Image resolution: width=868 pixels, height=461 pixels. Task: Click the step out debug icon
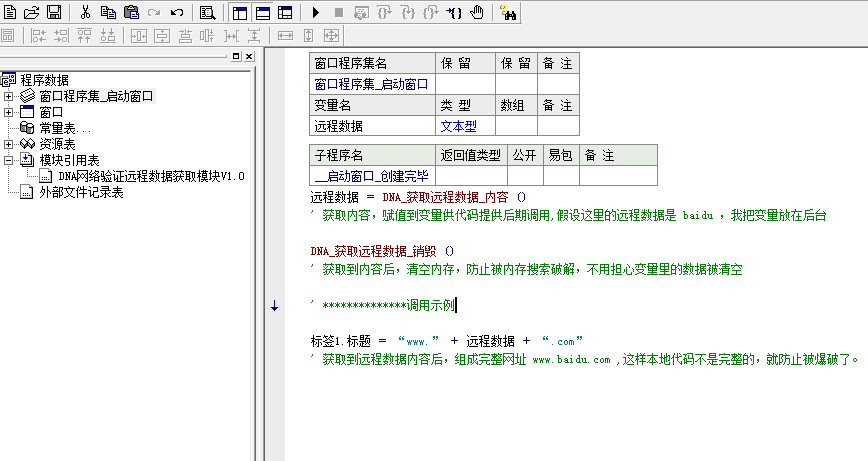click(x=430, y=12)
